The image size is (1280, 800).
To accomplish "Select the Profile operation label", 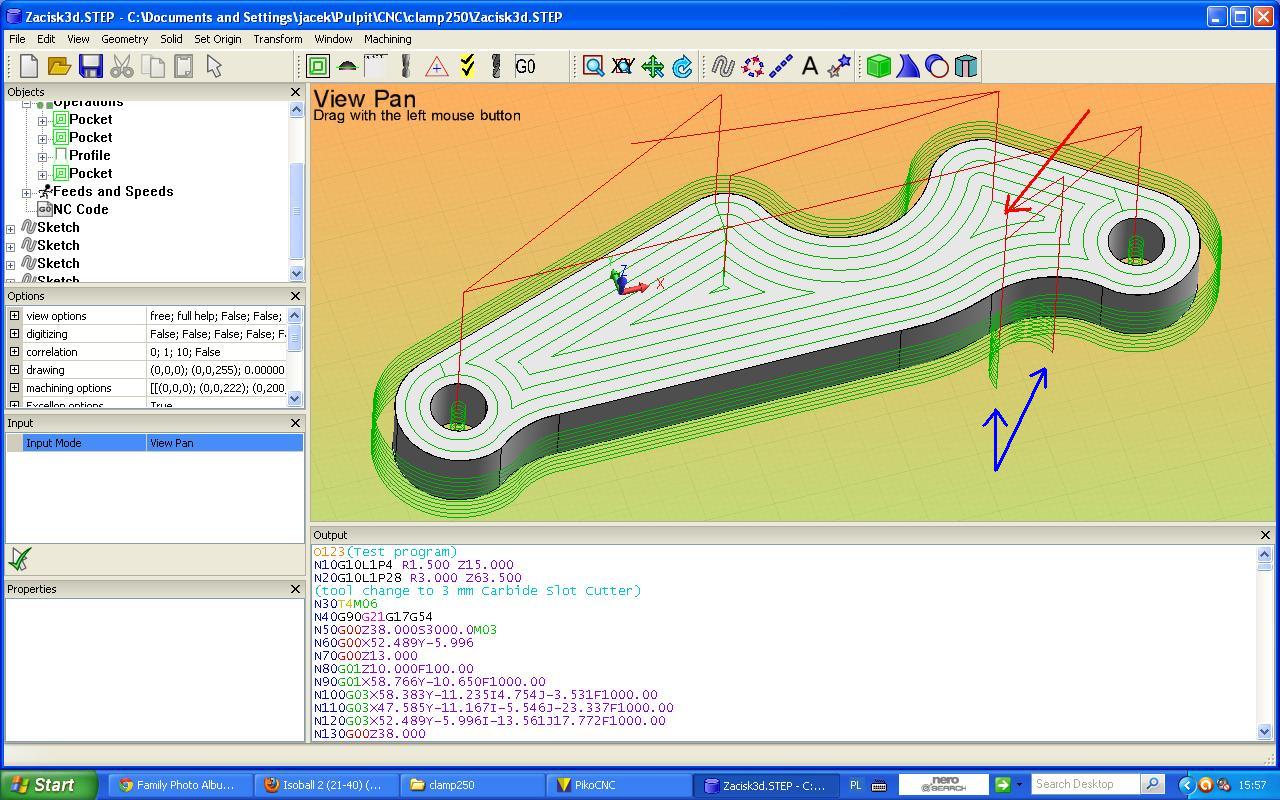I will point(89,155).
